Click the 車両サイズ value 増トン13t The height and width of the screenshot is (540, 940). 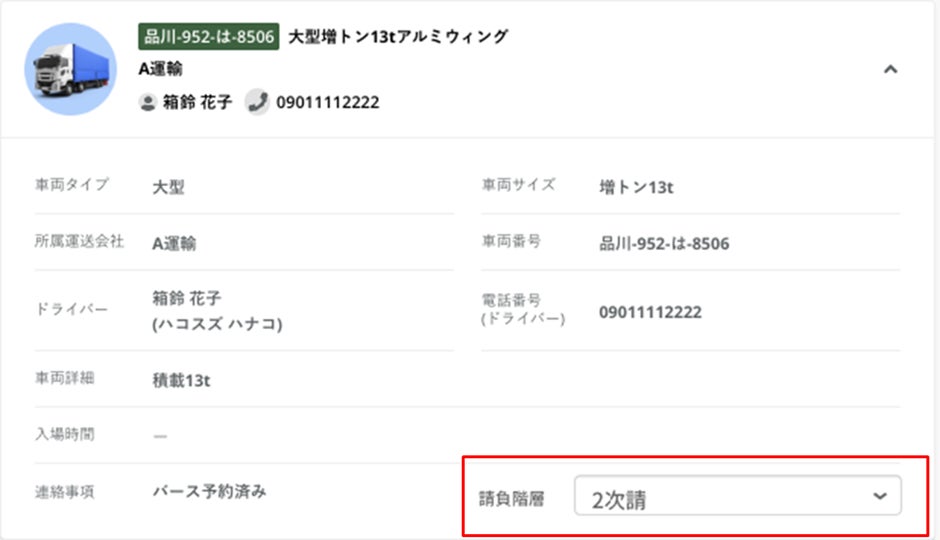point(641,187)
